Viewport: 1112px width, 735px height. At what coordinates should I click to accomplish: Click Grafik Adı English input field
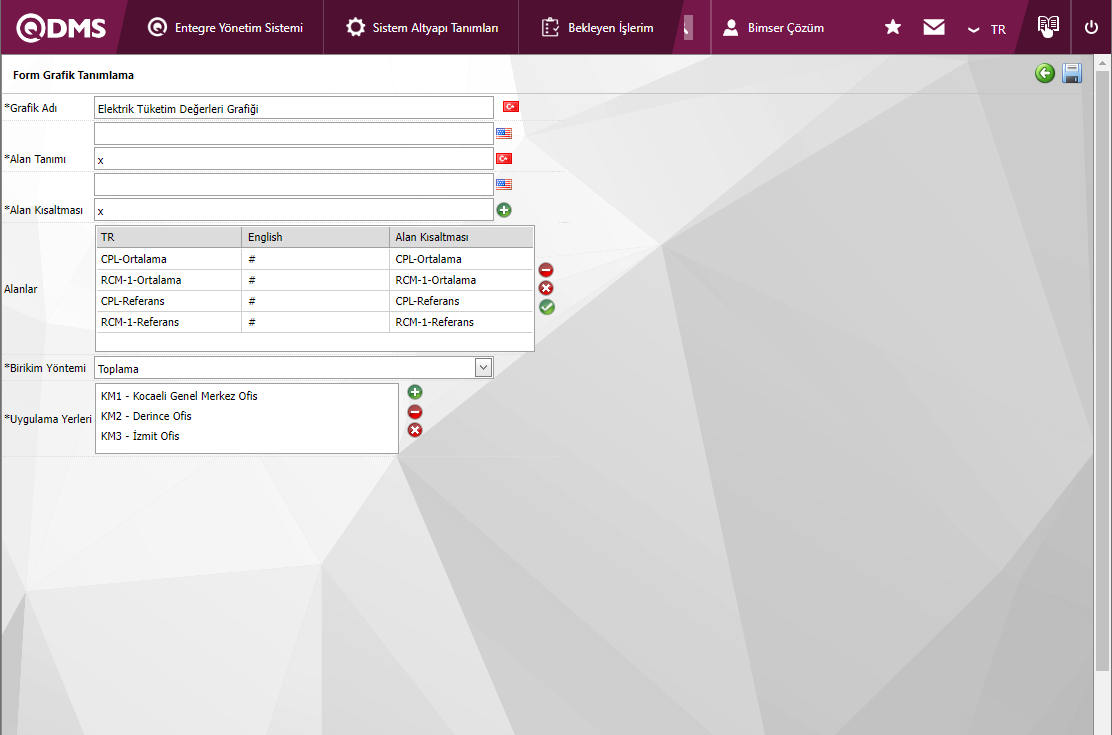294,133
